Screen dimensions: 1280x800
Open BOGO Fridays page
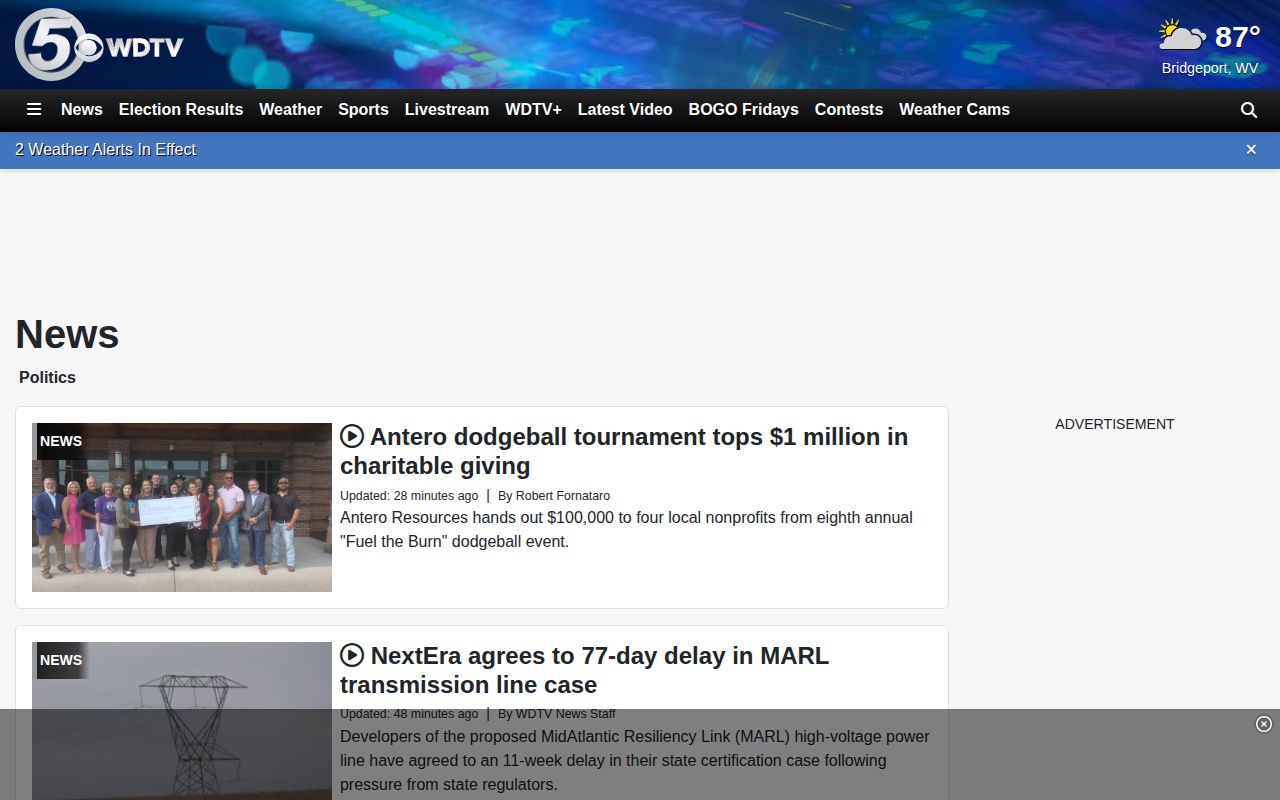pos(743,110)
